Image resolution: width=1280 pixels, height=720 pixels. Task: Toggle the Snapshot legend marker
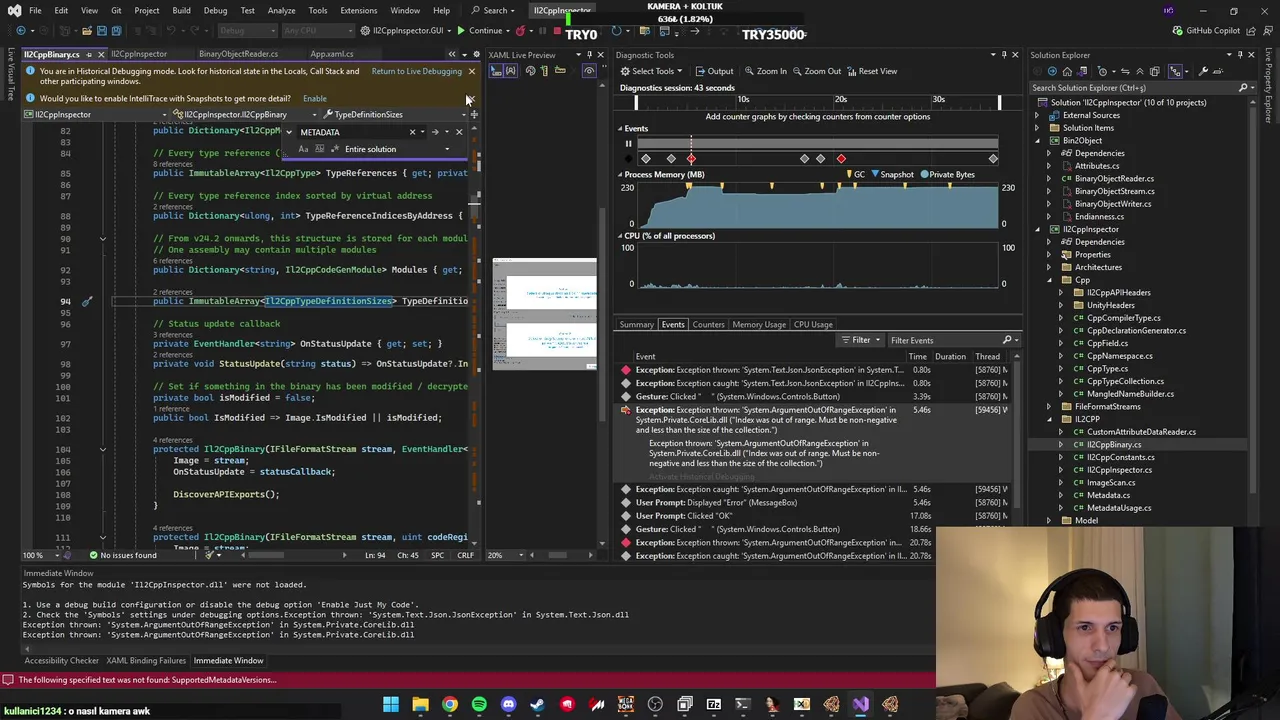click(x=896, y=174)
